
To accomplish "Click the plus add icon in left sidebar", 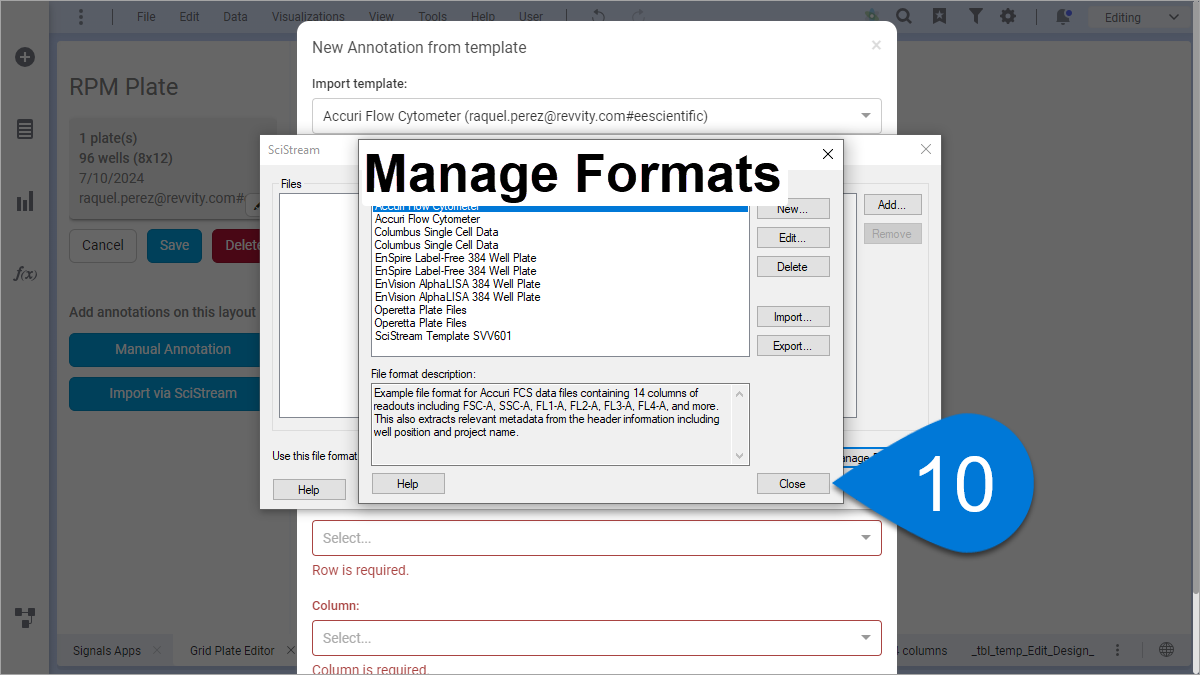I will 25,57.
